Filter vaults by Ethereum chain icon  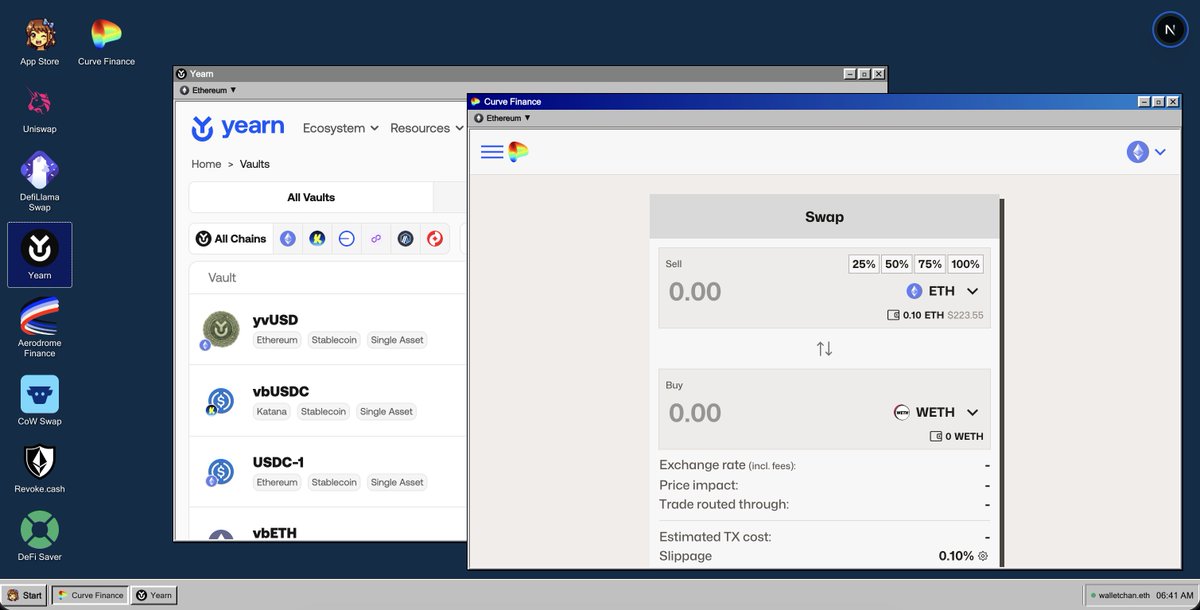[288, 239]
